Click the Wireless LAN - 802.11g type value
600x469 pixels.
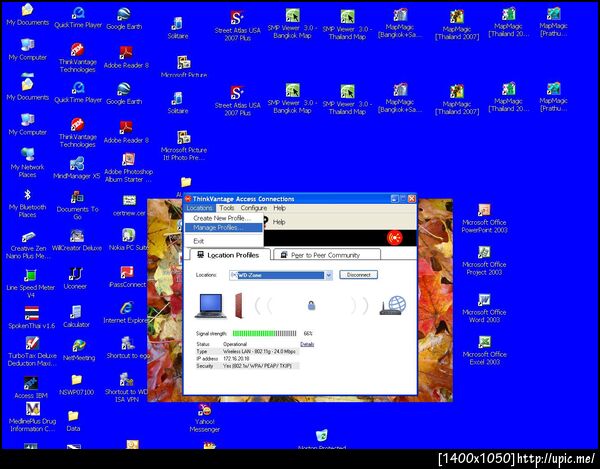[x=259, y=351]
